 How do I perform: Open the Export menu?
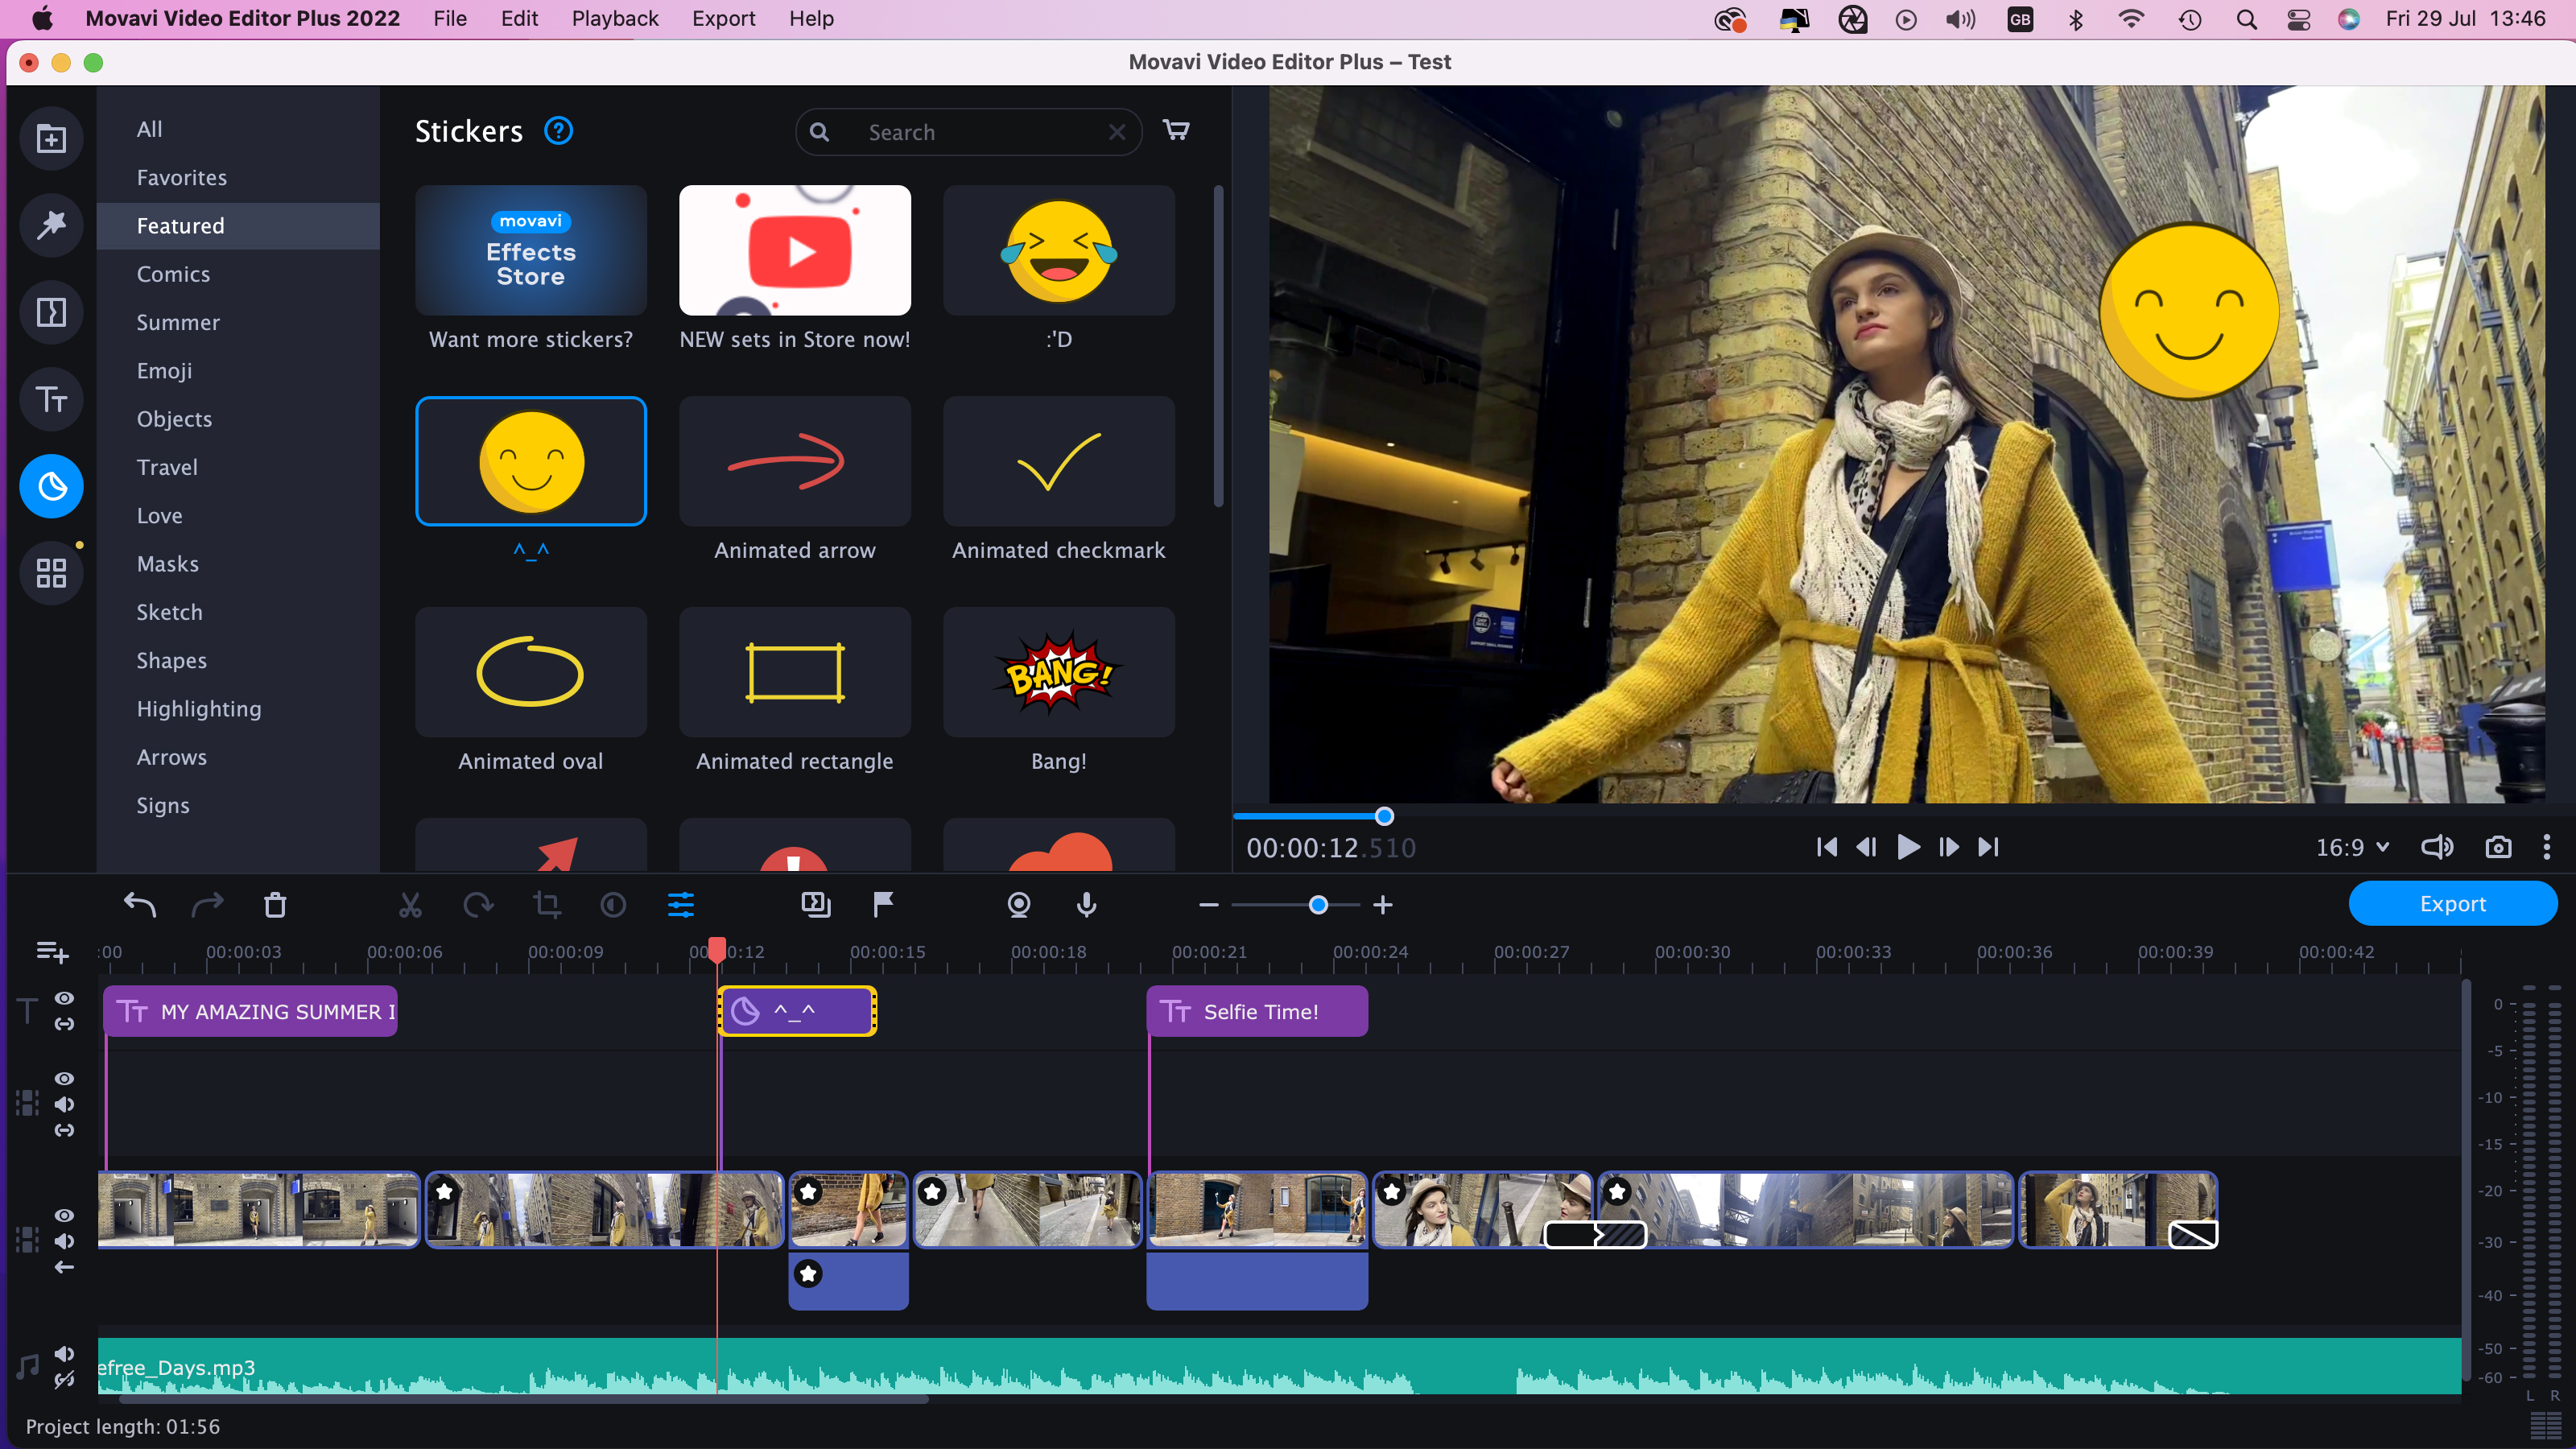(x=724, y=18)
